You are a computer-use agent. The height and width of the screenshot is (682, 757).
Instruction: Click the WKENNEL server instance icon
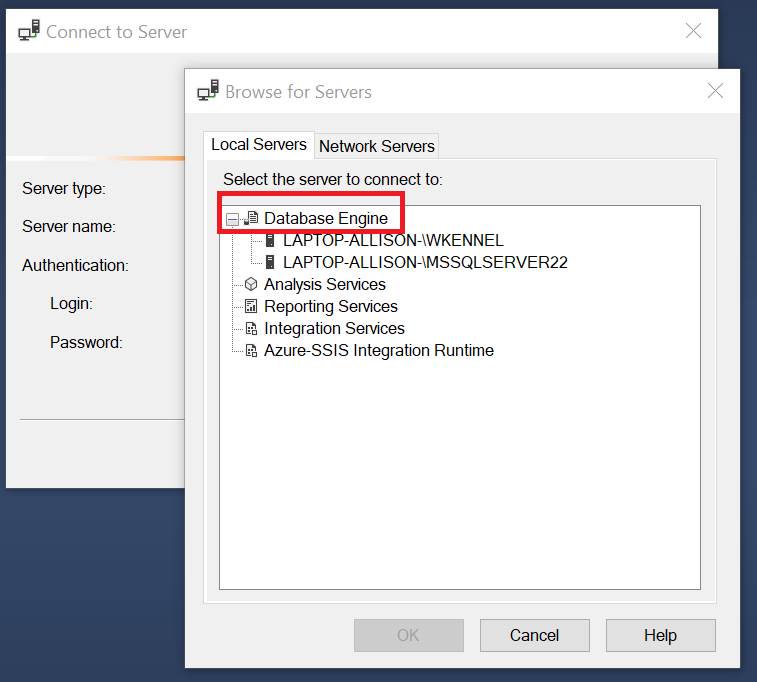tap(270, 240)
